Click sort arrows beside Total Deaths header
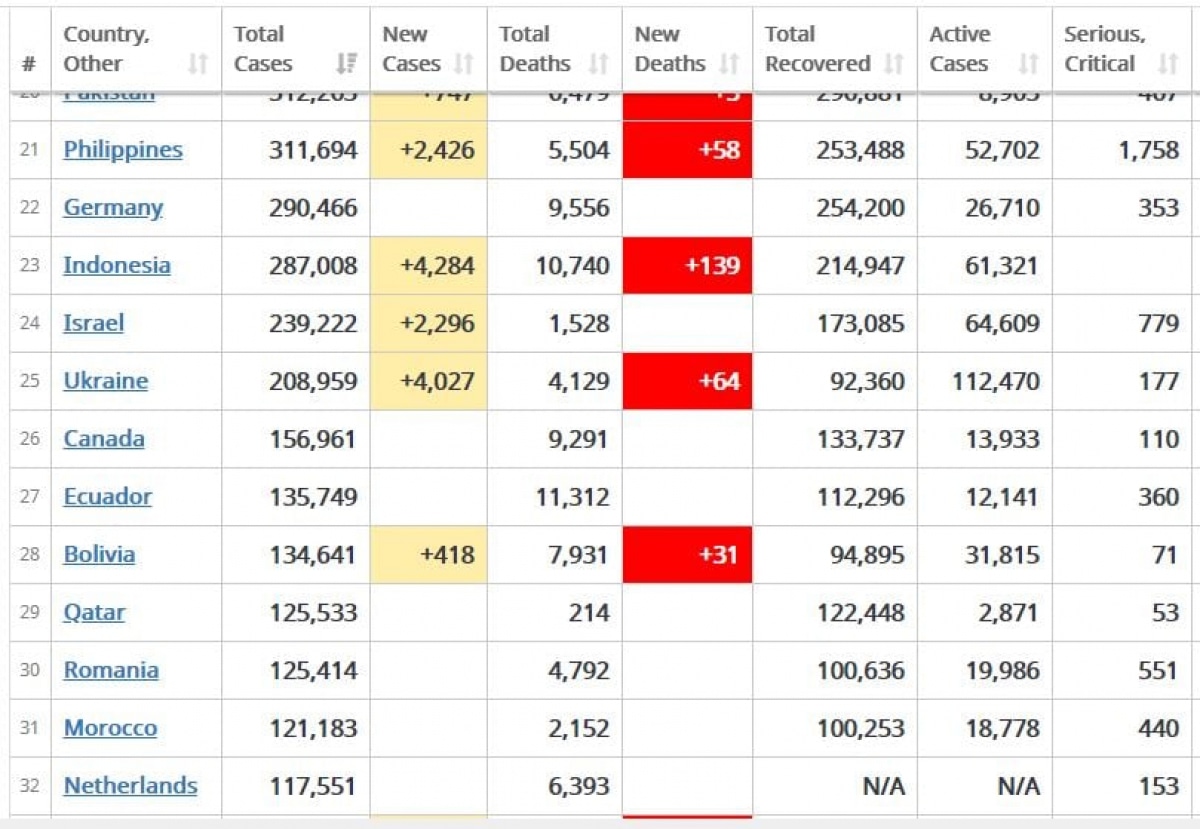 (598, 64)
